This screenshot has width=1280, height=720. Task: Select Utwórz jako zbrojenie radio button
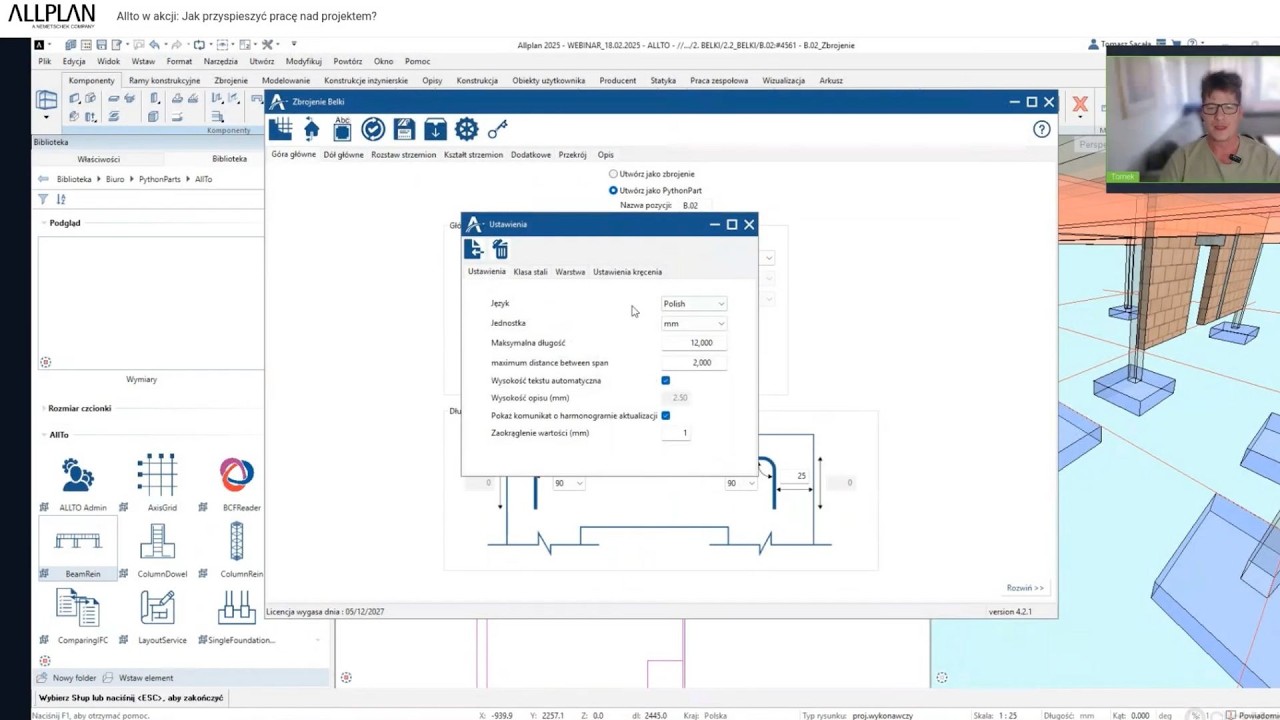(x=613, y=174)
